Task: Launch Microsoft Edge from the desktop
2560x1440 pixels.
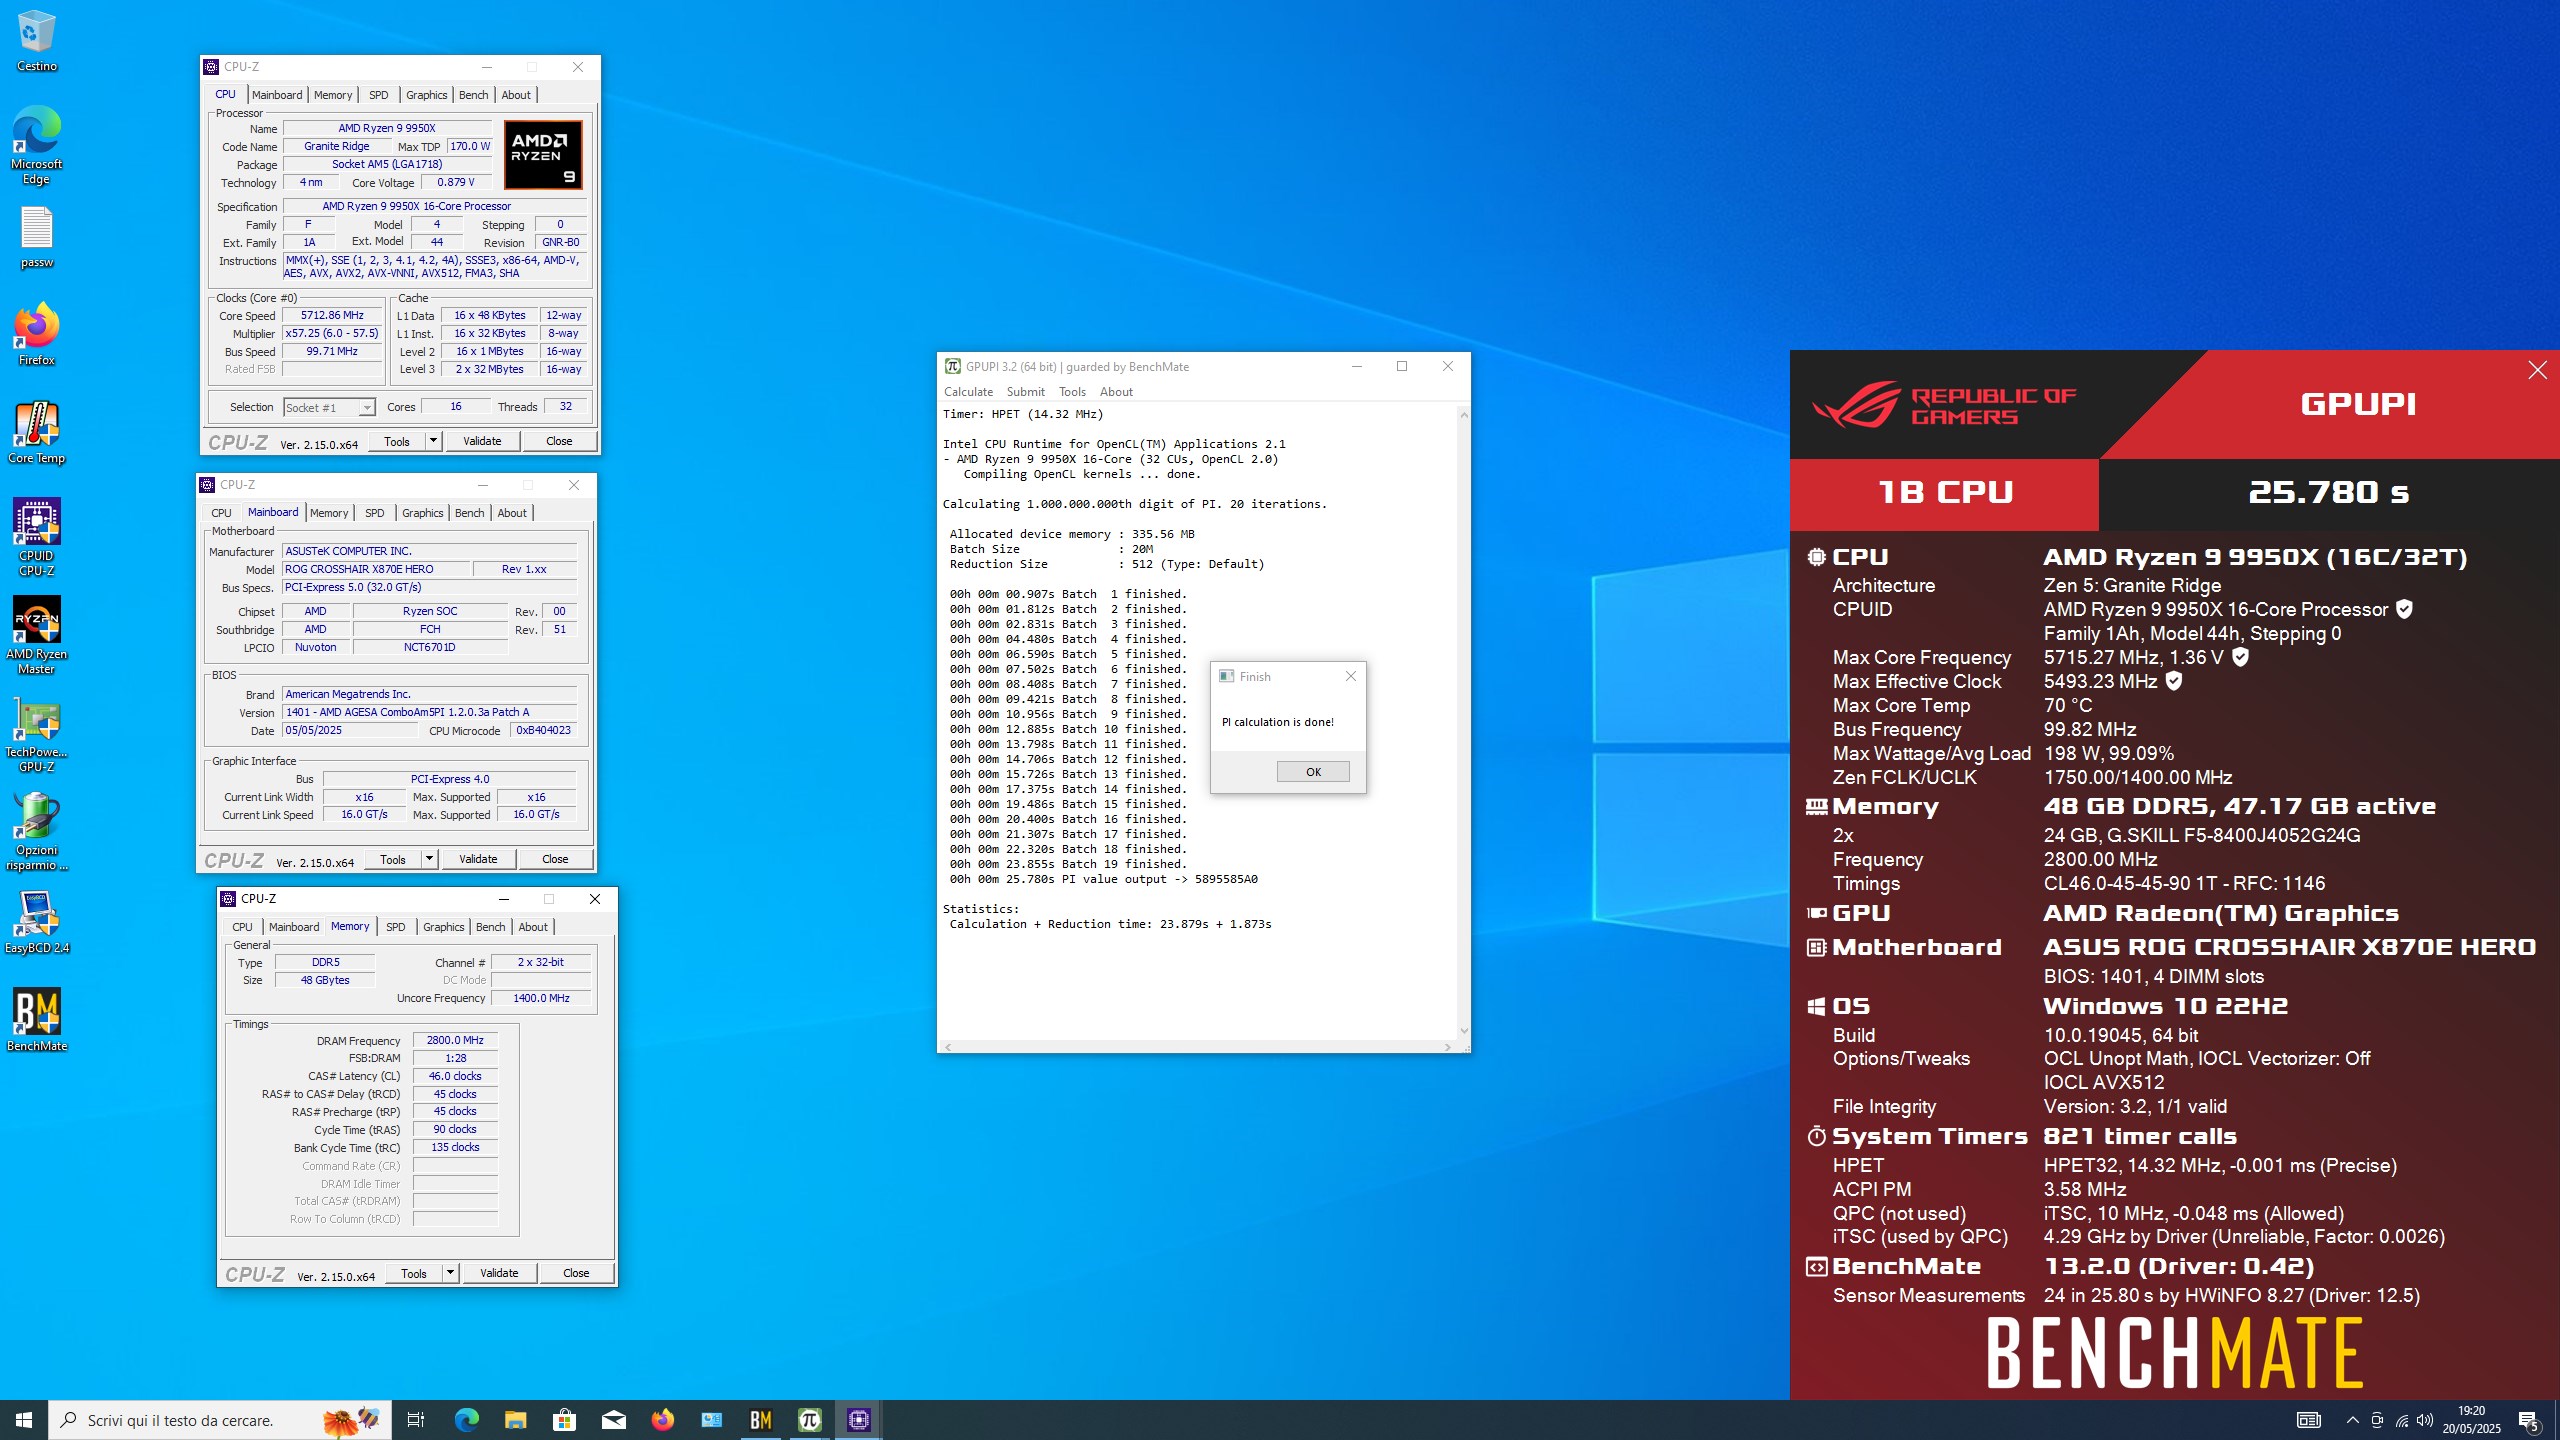Action: (36, 146)
